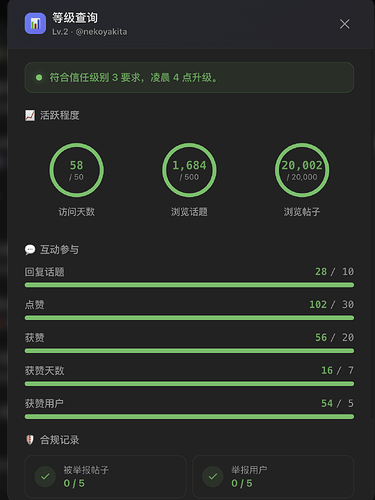Viewport: 375px width, 500px height.
Task: Click the 获赞 56/20 row label
Action: [x=34, y=338]
